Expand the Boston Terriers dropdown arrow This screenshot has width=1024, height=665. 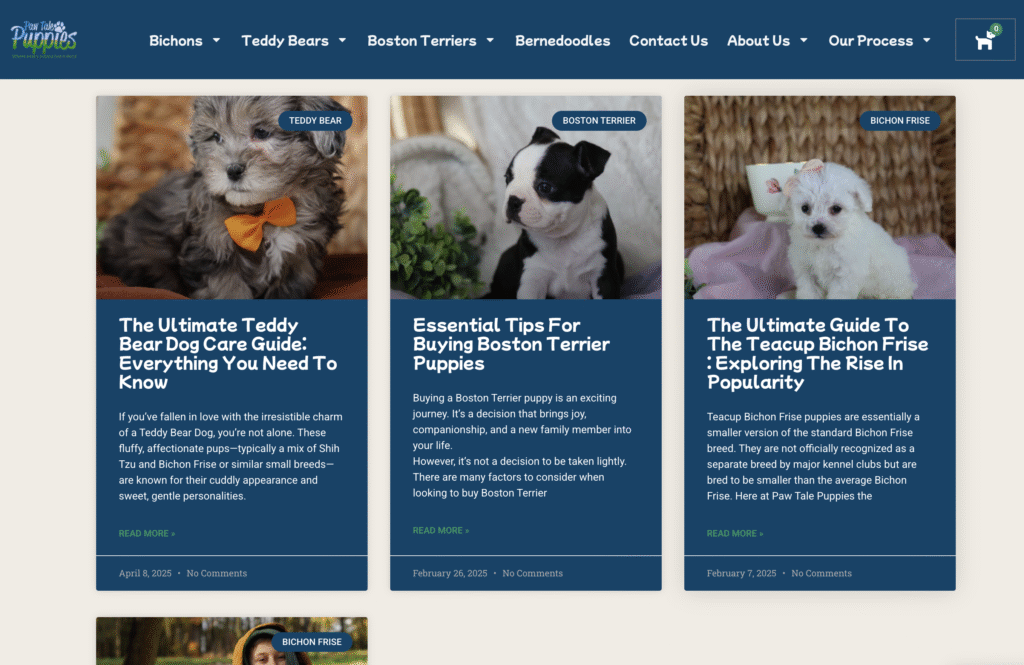(490, 41)
